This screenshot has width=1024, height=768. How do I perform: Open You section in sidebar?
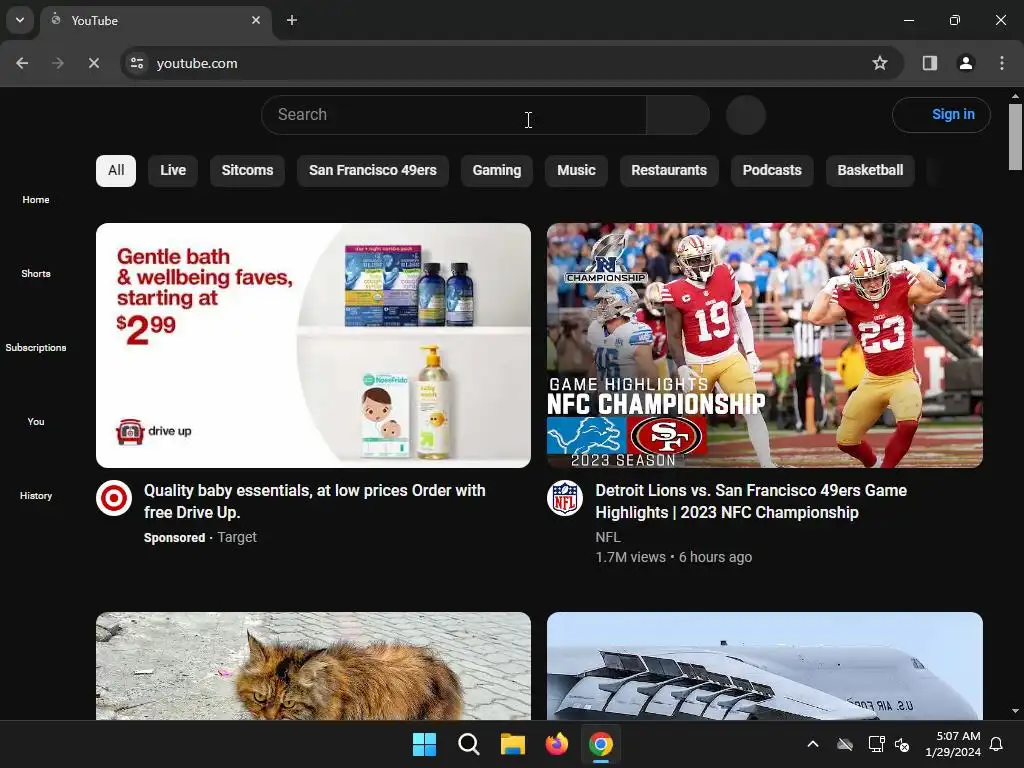[x=36, y=421]
